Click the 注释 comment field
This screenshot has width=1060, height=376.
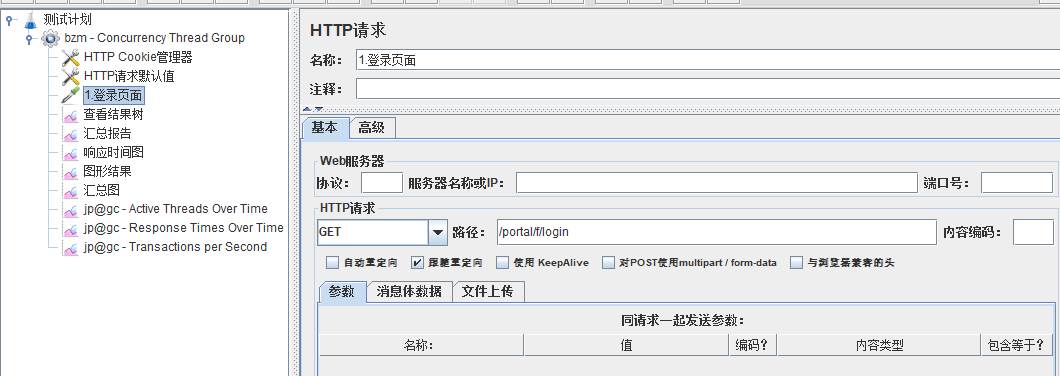708,89
